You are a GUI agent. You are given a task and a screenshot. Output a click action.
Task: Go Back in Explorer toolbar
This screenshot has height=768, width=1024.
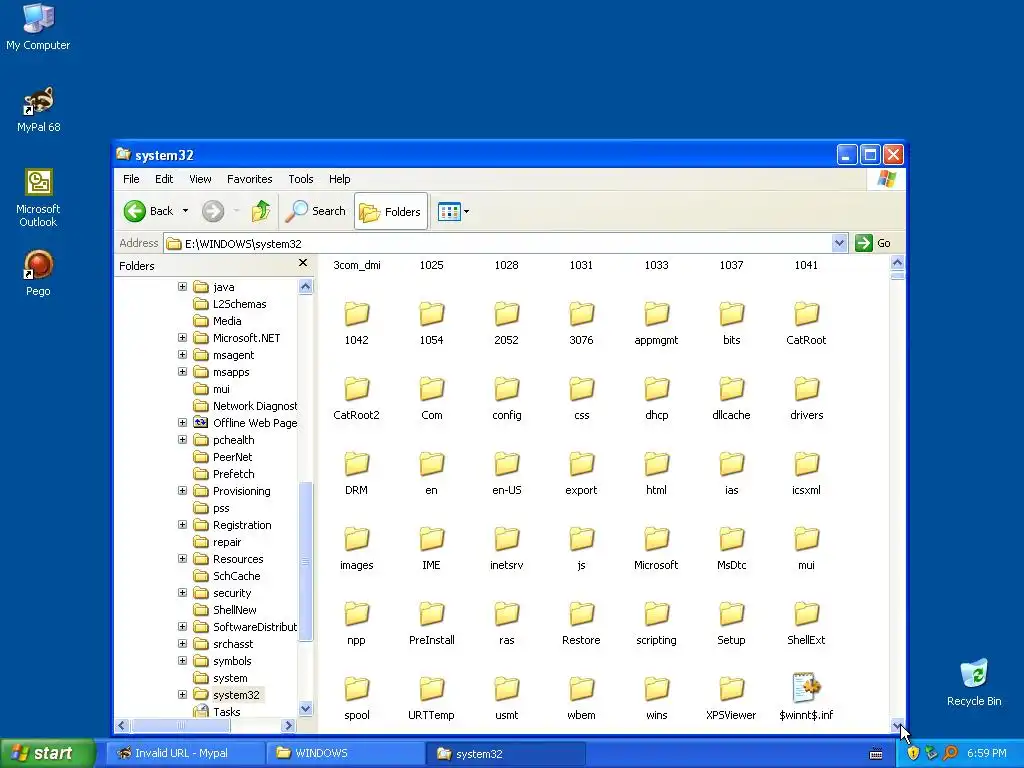[x=149, y=211]
